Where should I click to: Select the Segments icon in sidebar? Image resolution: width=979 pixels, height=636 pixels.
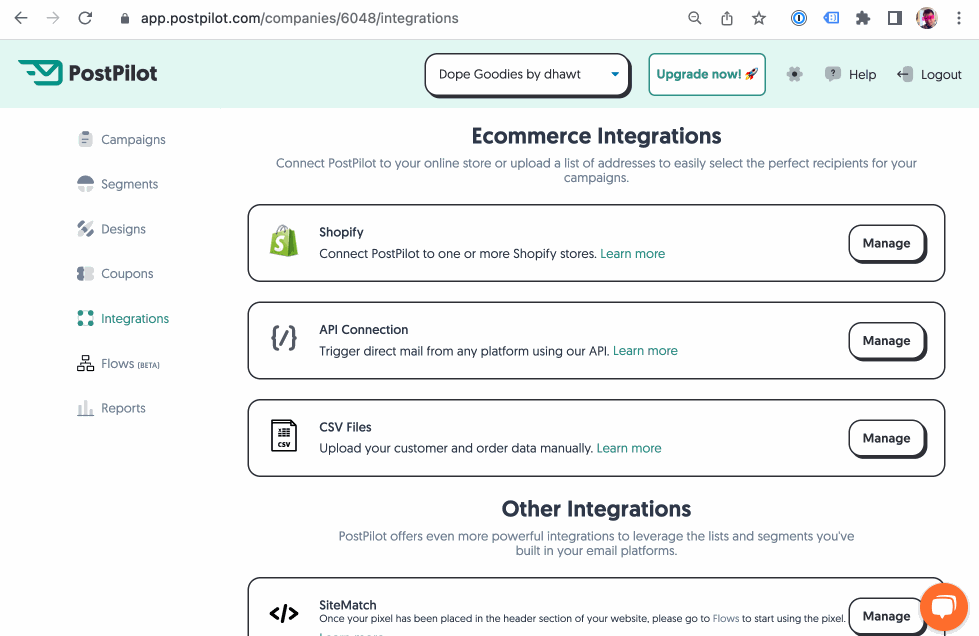pyautogui.click(x=86, y=184)
